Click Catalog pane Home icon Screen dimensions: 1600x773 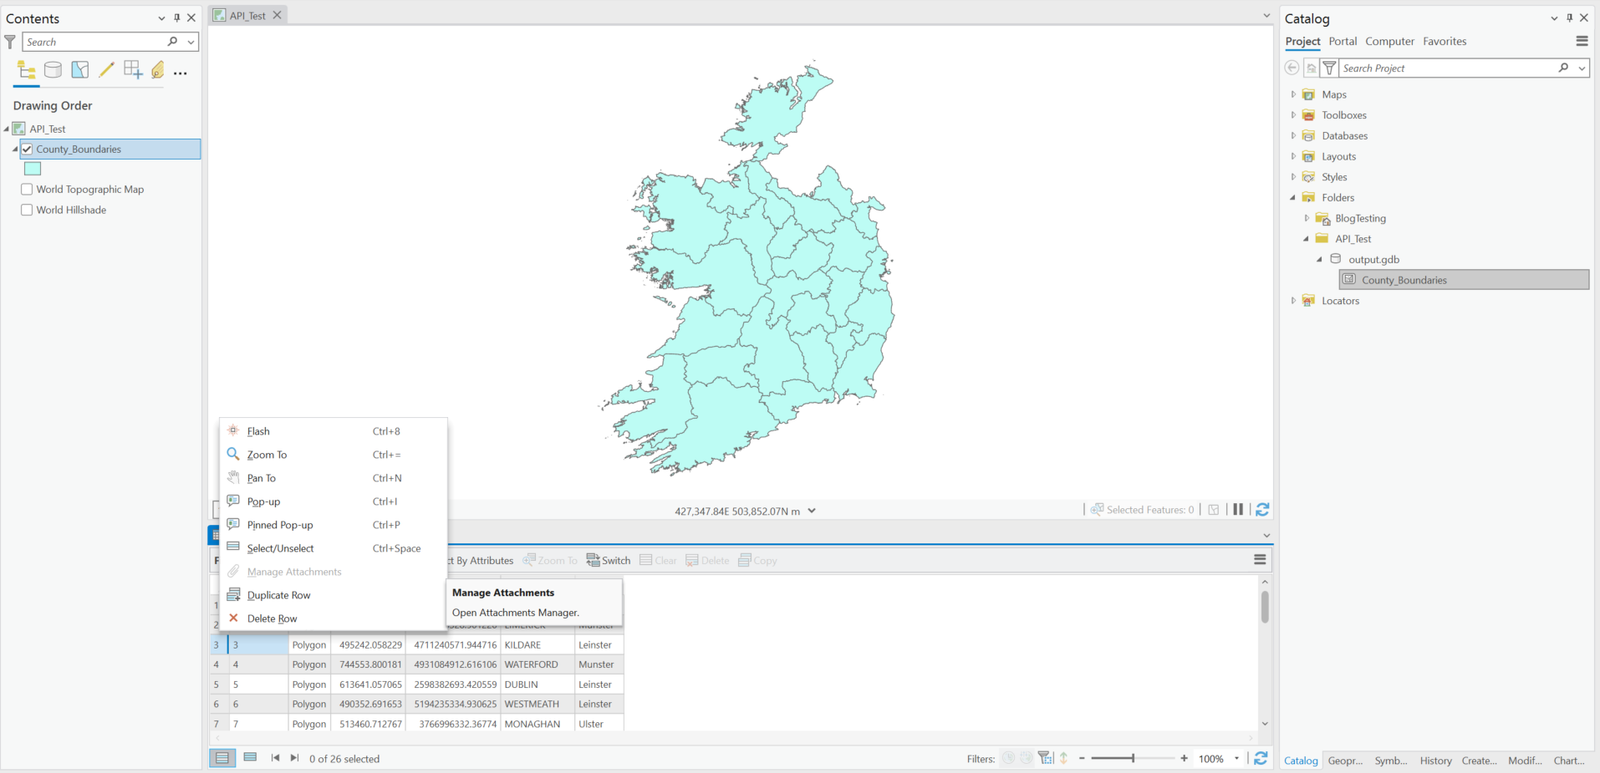[1311, 68]
